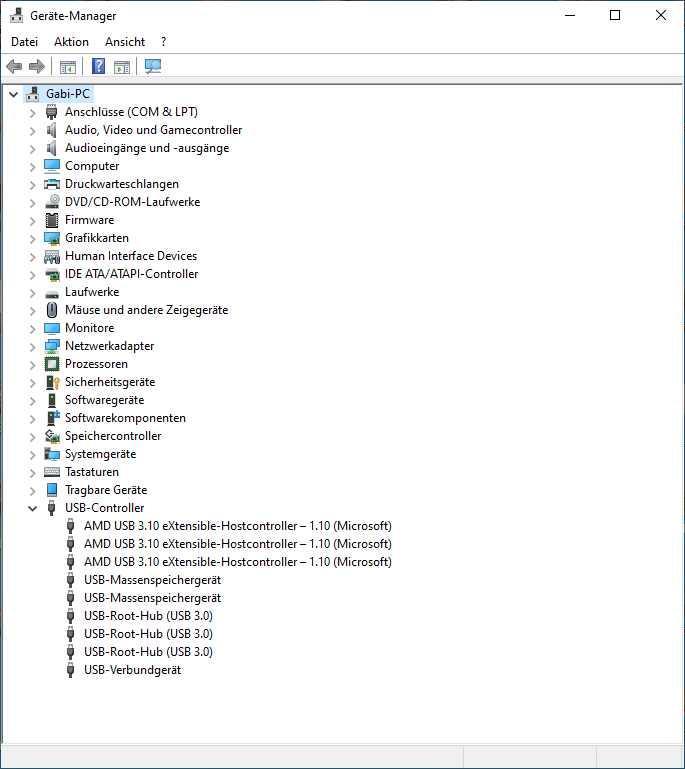
Task: Click the Mäuse und andere Zeigegeräte mouse icon
Action: coord(51,310)
